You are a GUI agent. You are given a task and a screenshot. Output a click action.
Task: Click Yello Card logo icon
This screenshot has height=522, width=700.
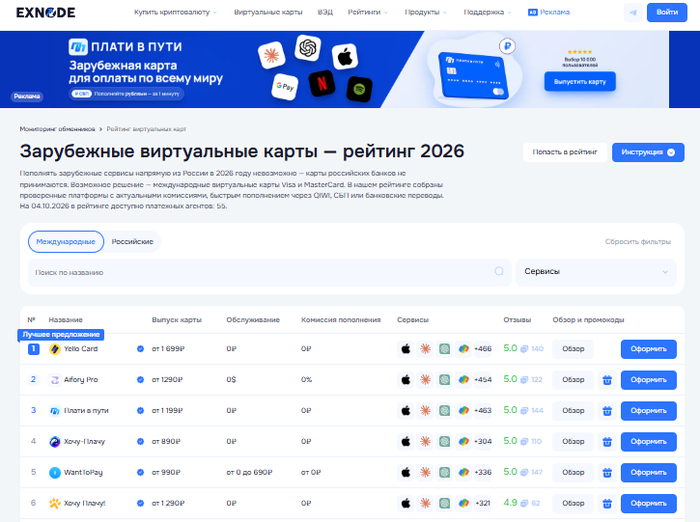[x=54, y=349]
